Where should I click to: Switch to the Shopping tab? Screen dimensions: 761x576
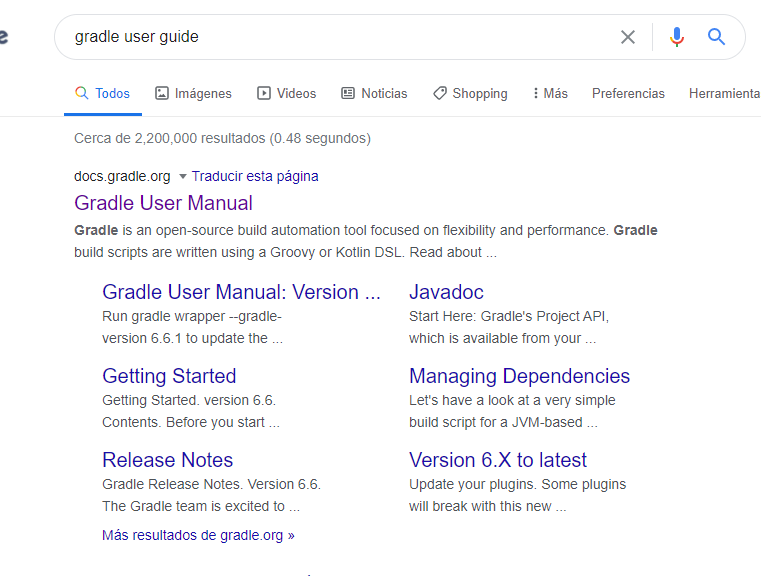point(470,93)
